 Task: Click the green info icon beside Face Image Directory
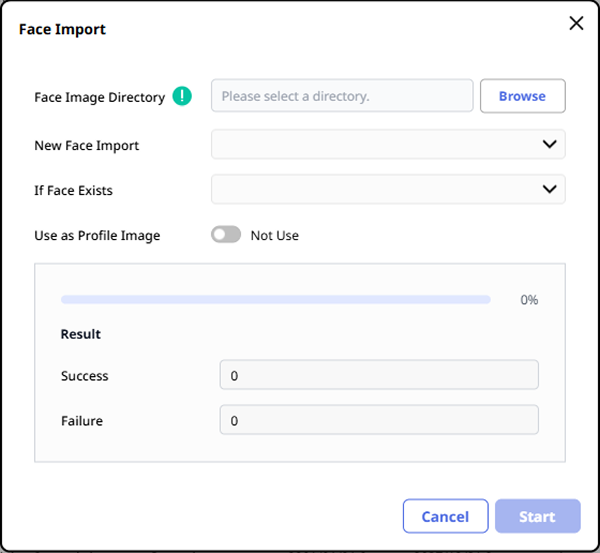182,97
